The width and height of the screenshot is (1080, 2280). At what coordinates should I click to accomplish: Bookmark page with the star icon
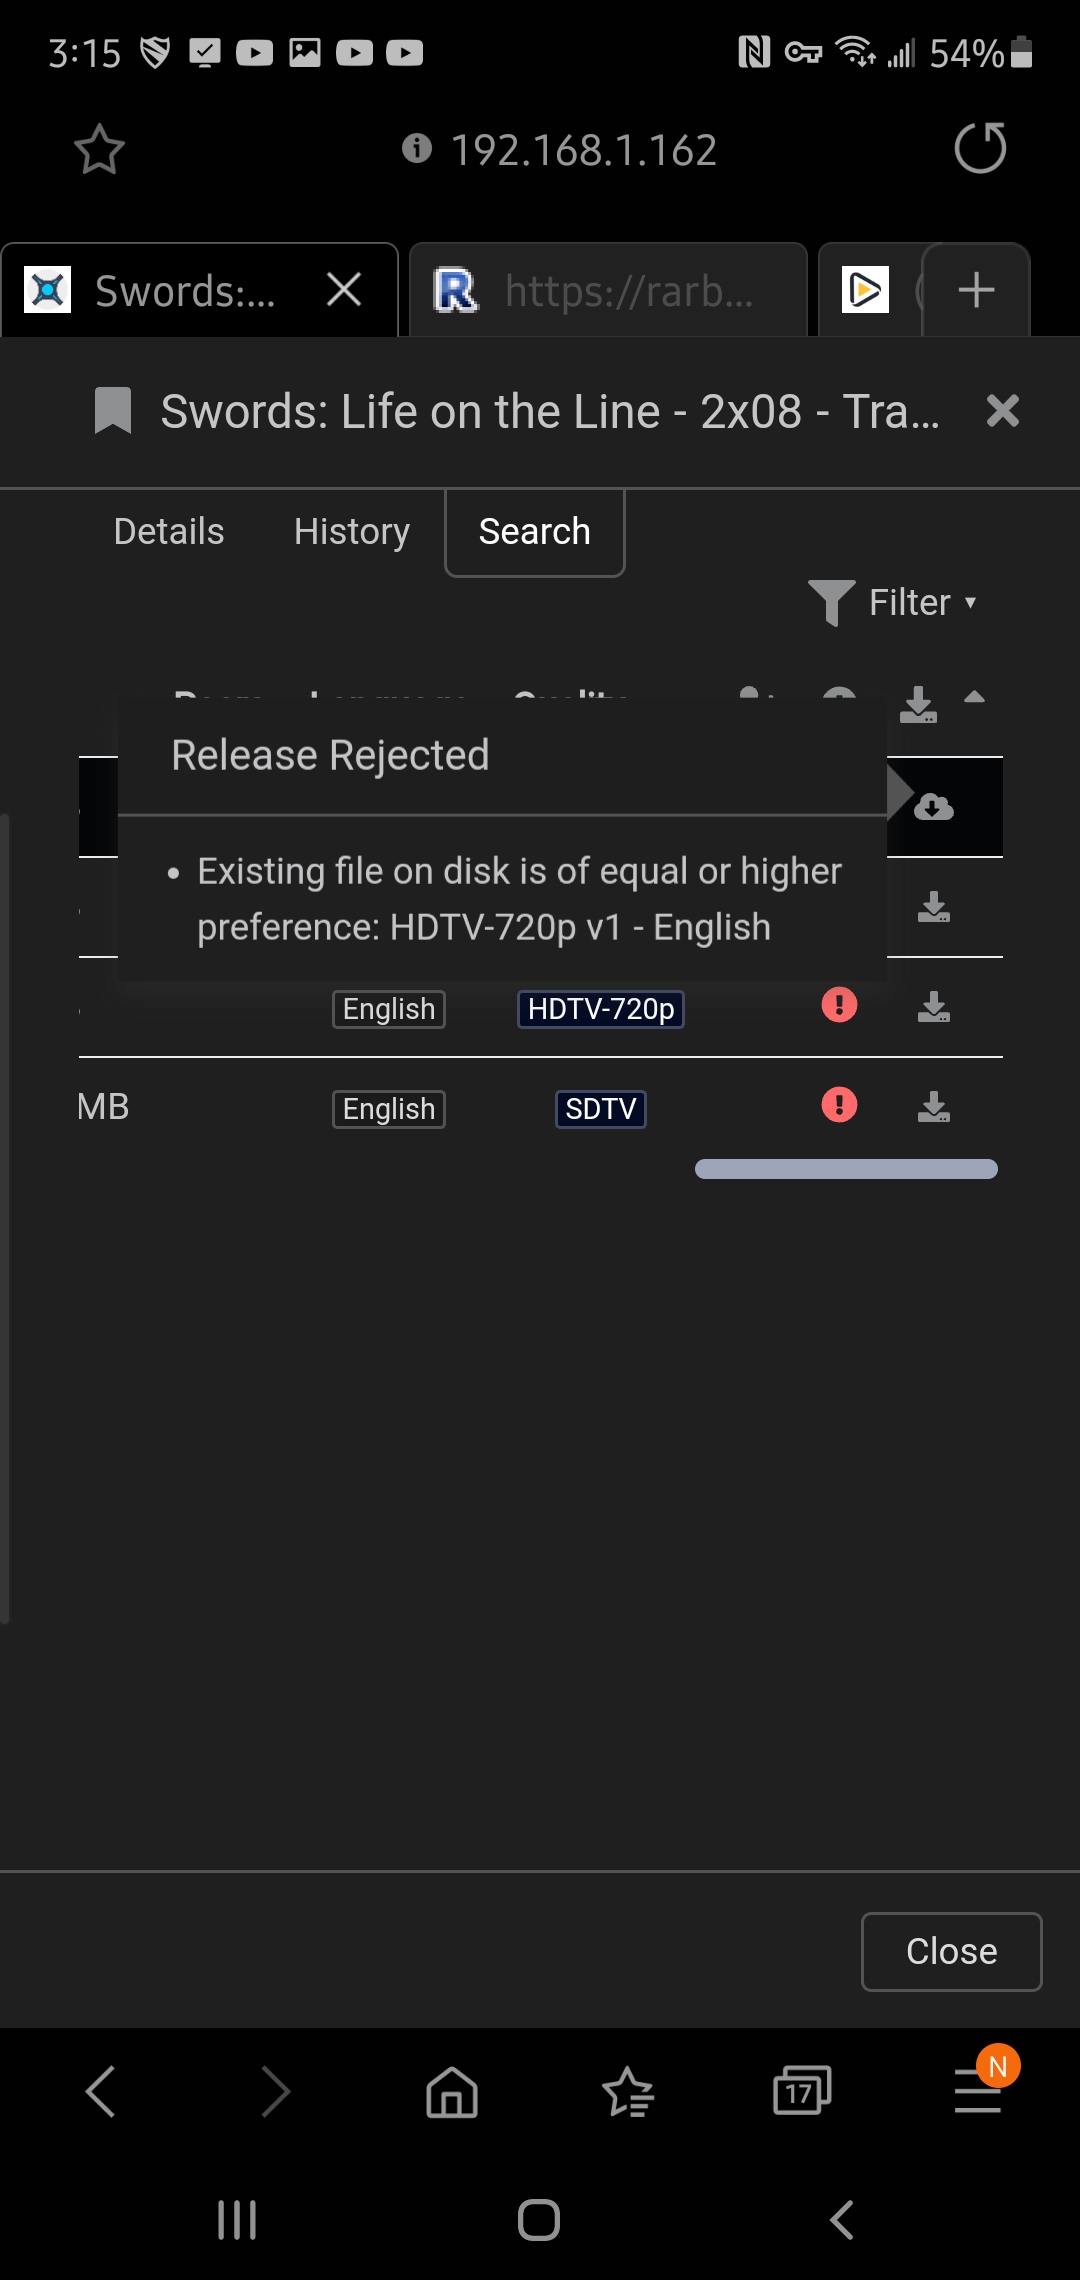[99, 150]
